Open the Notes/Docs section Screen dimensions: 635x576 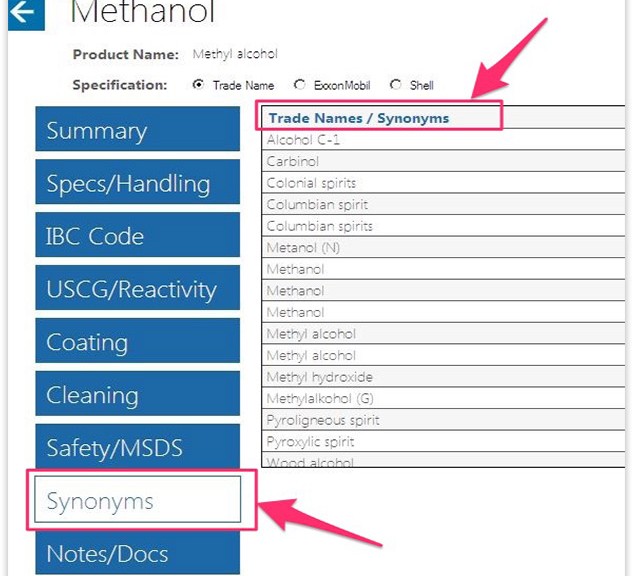138,553
